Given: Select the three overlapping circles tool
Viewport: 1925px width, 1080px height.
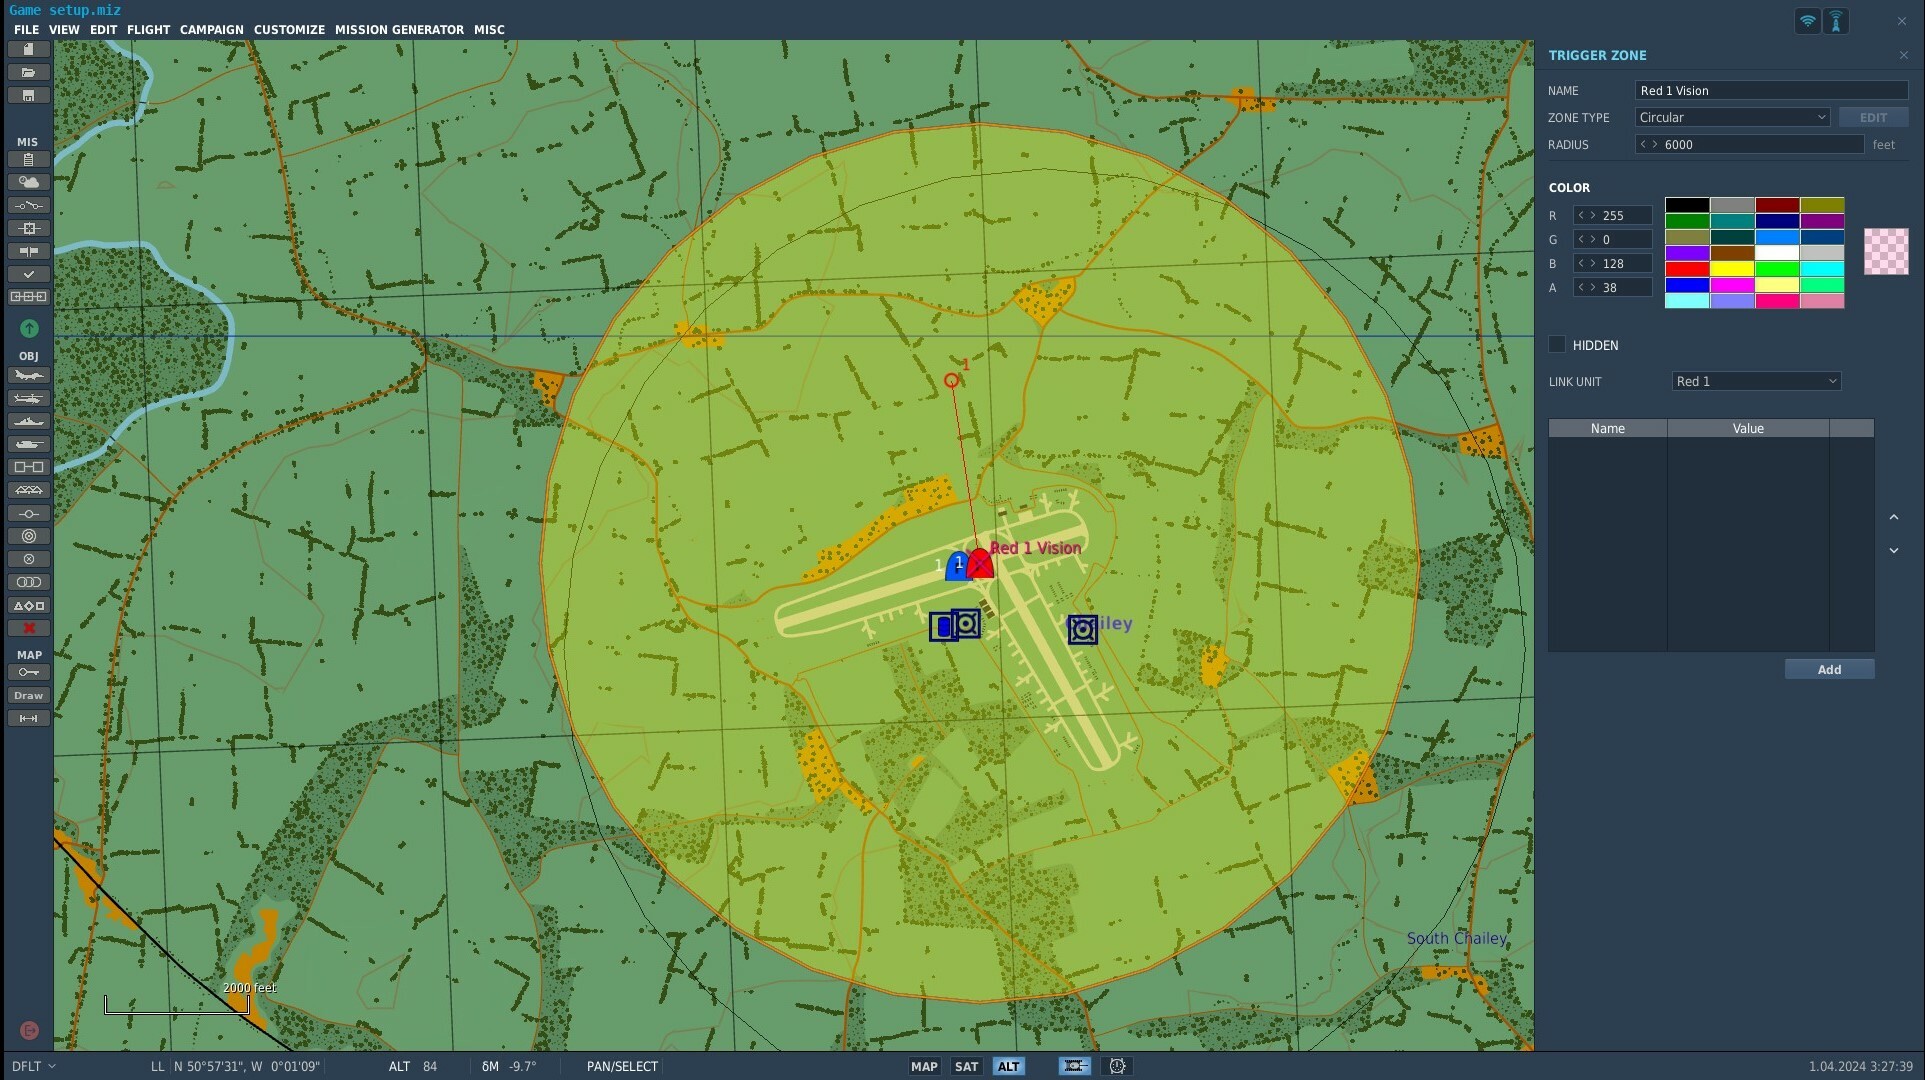Looking at the screenshot, I should click(28, 582).
